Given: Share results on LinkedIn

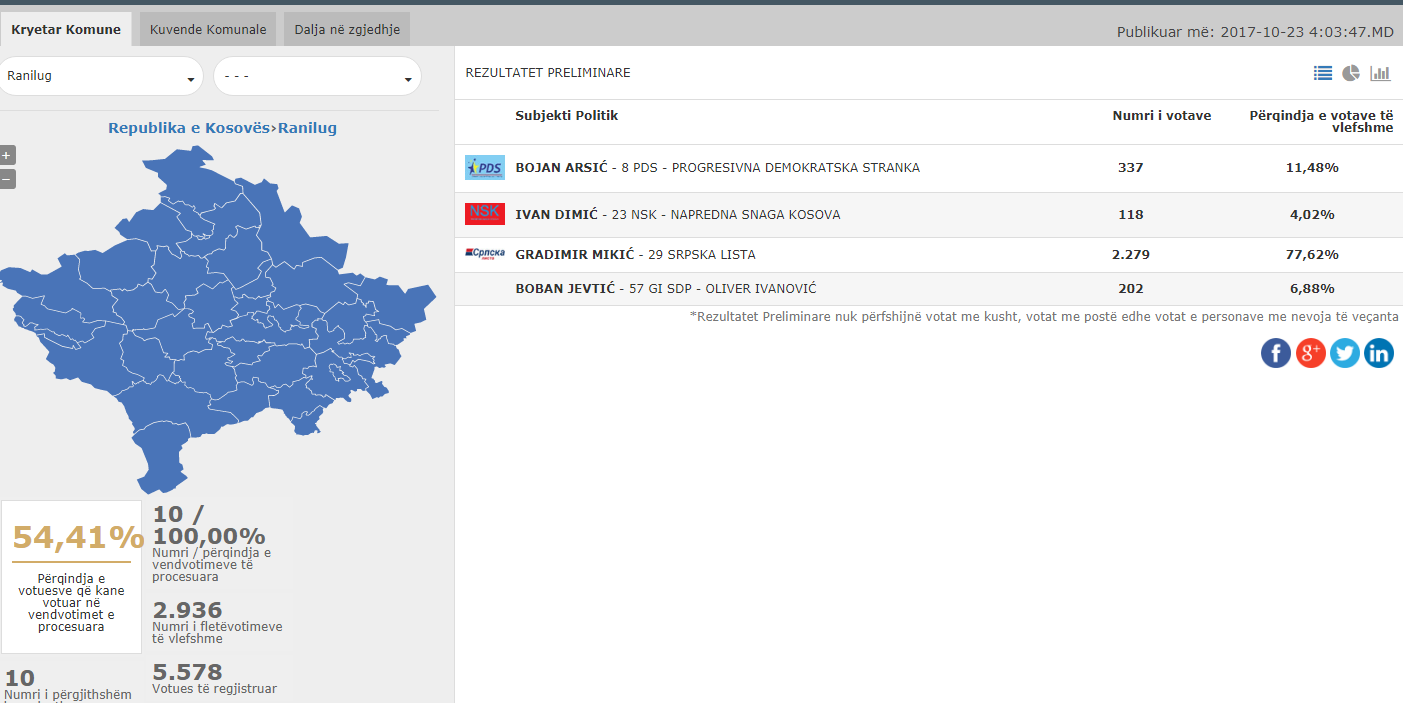Looking at the screenshot, I should [1378, 353].
